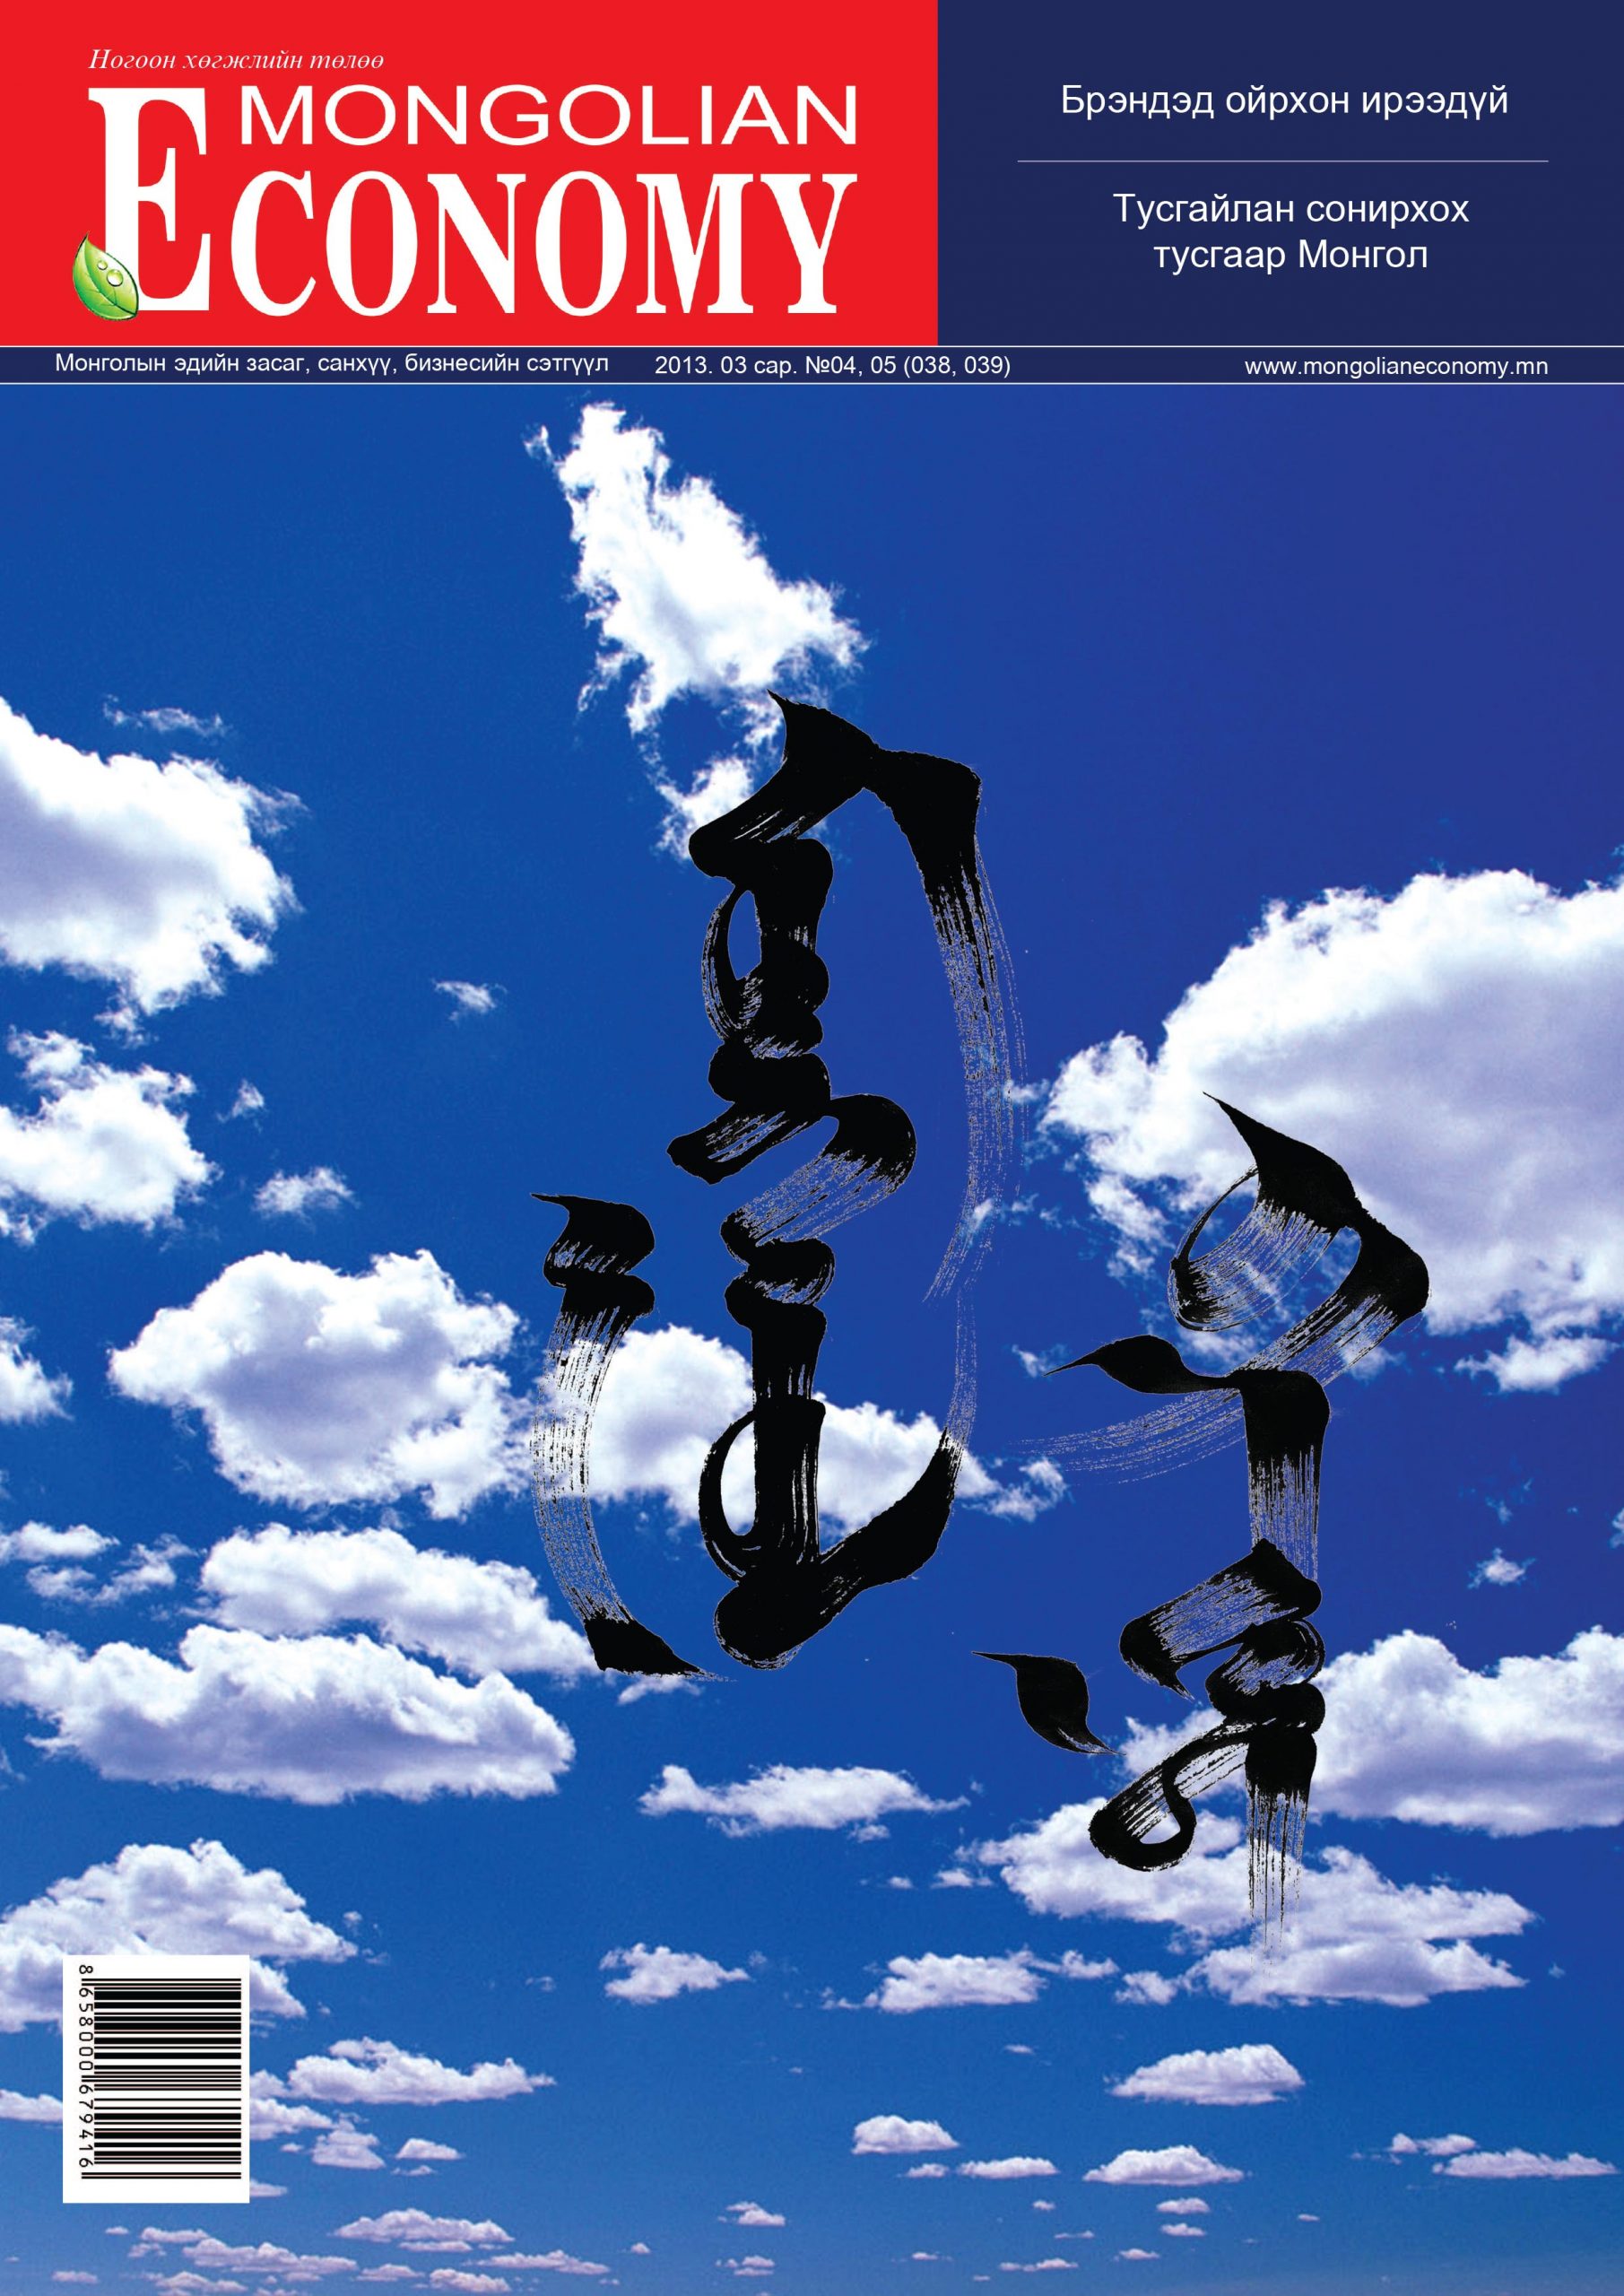The height and width of the screenshot is (2296, 1624).
Task: Visit www.mongolianeconomy.mn link
Action: (1395, 366)
